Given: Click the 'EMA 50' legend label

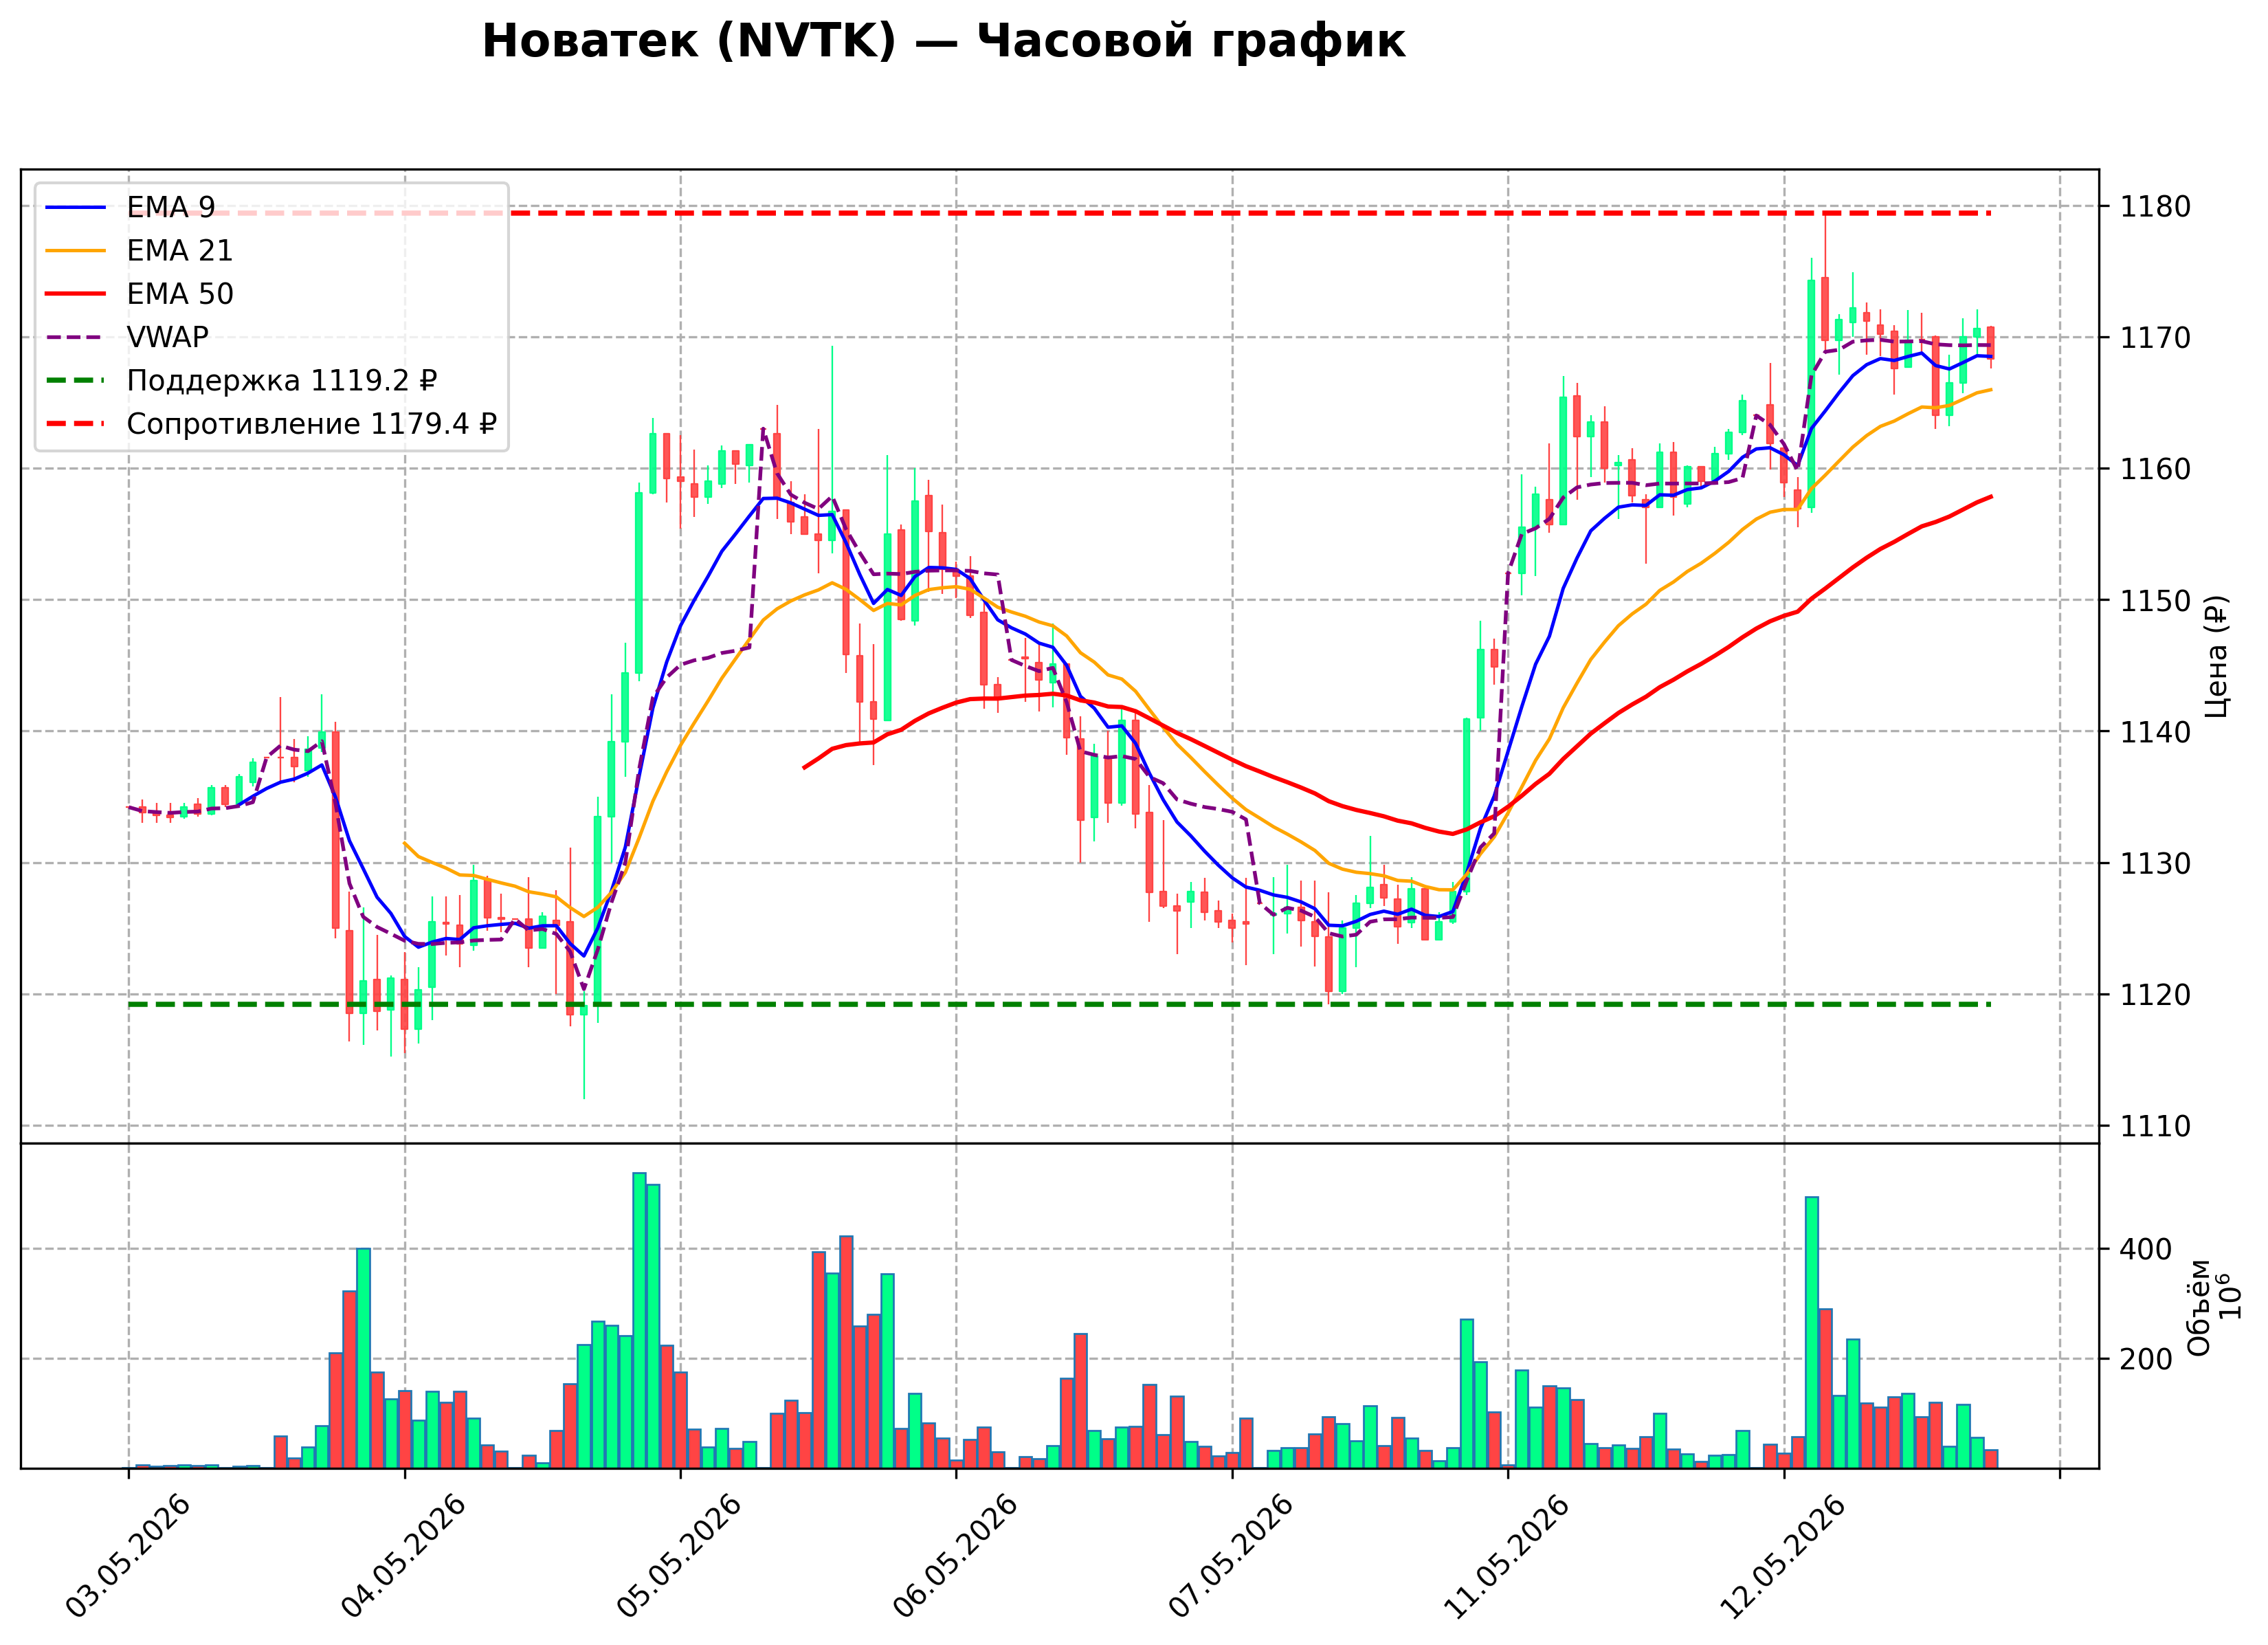Looking at the screenshot, I should pos(179,294).
